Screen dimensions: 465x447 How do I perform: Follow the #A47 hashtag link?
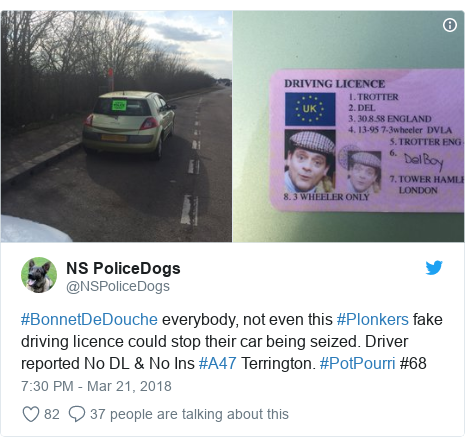[x=218, y=363]
